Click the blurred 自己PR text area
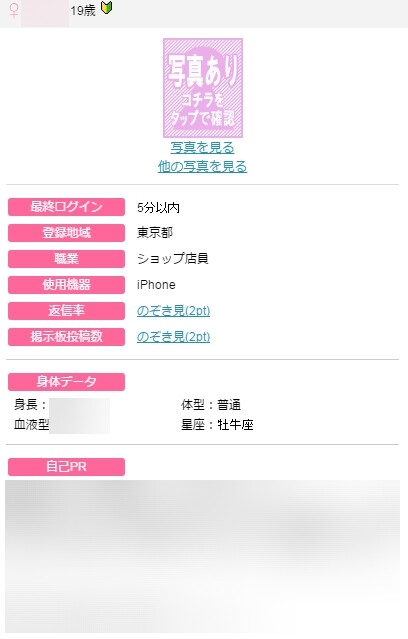The height and width of the screenshot is (639, 408). tap(203, 556)
